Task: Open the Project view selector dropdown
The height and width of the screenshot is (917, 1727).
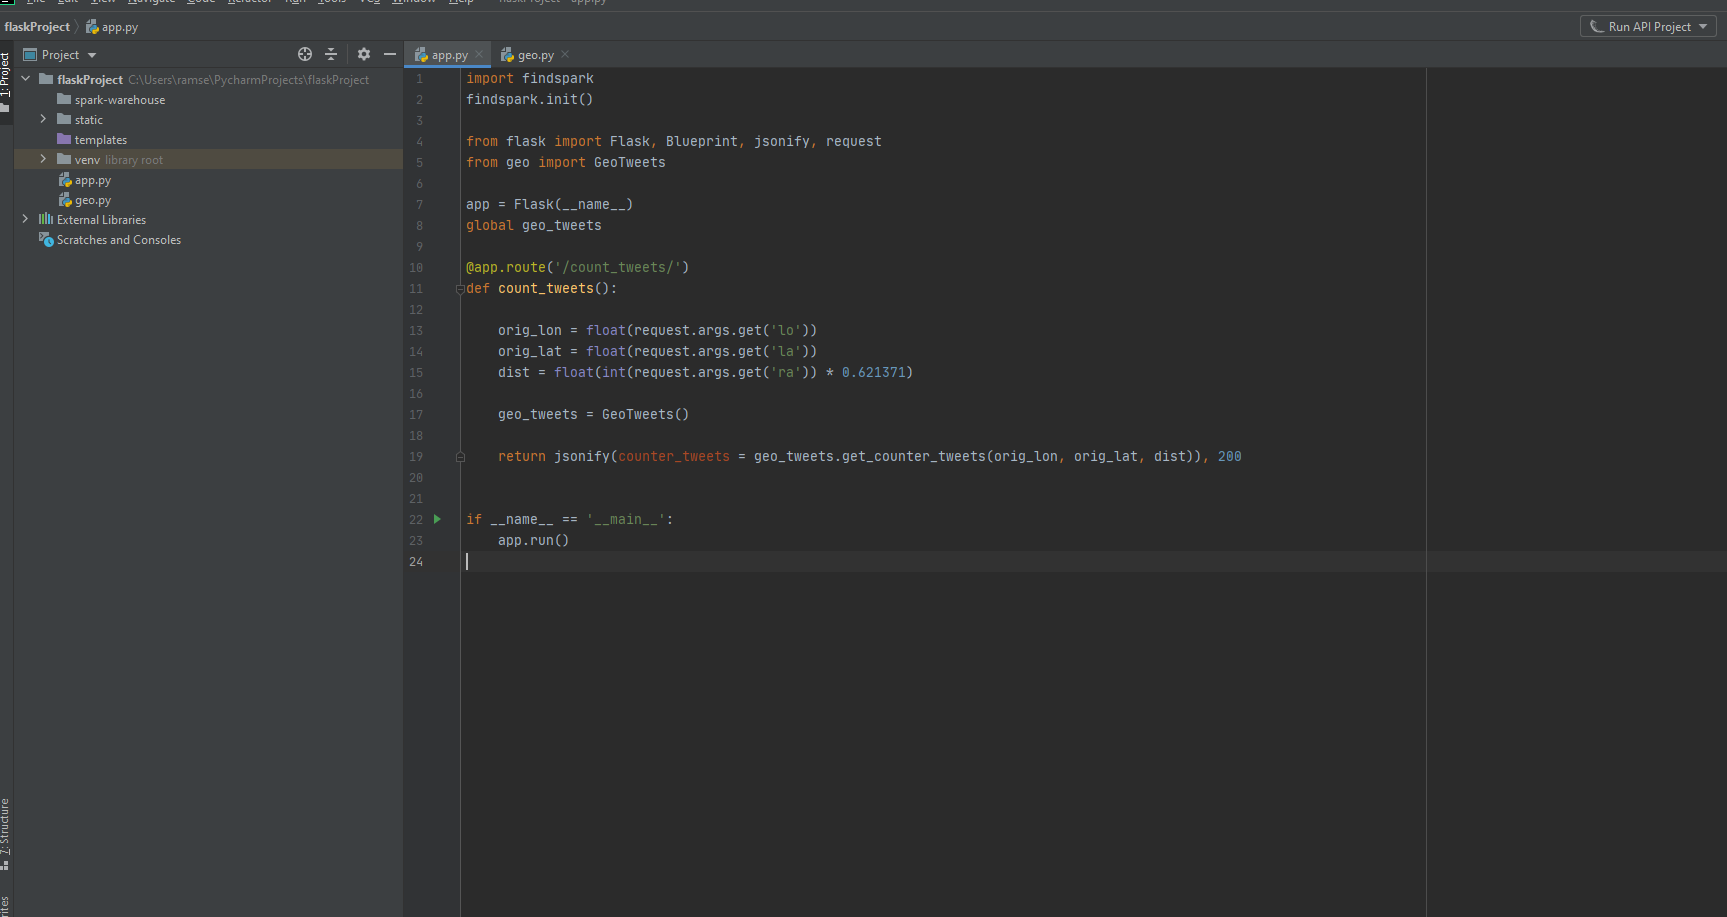Action: [x=60, y=55]
